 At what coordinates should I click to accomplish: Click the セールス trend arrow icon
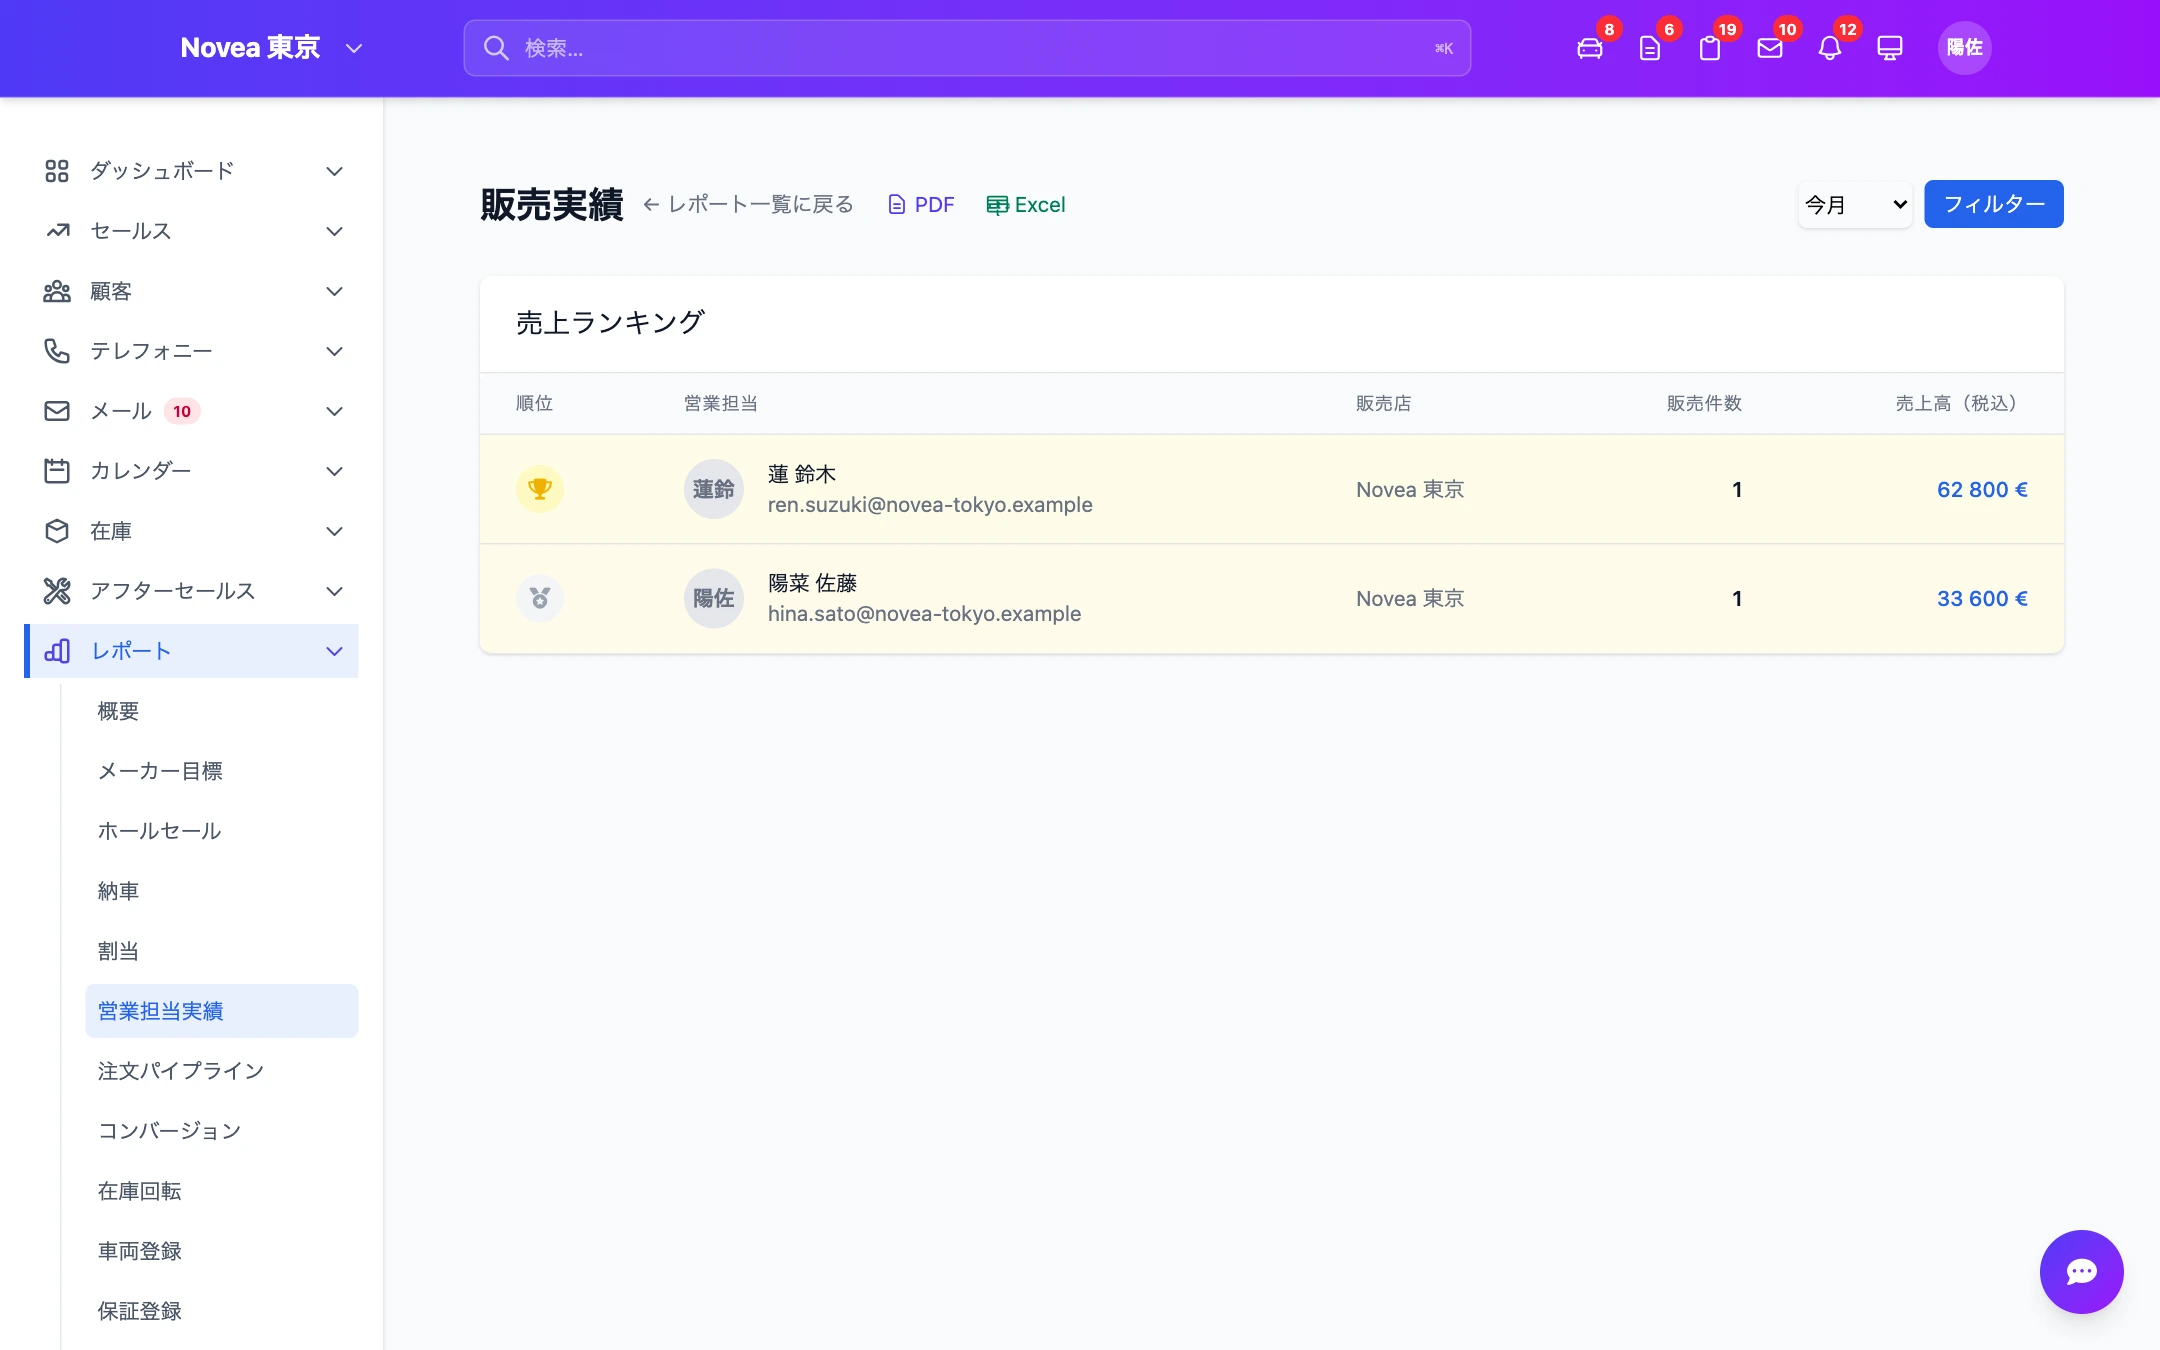click(x=57, y=231)
